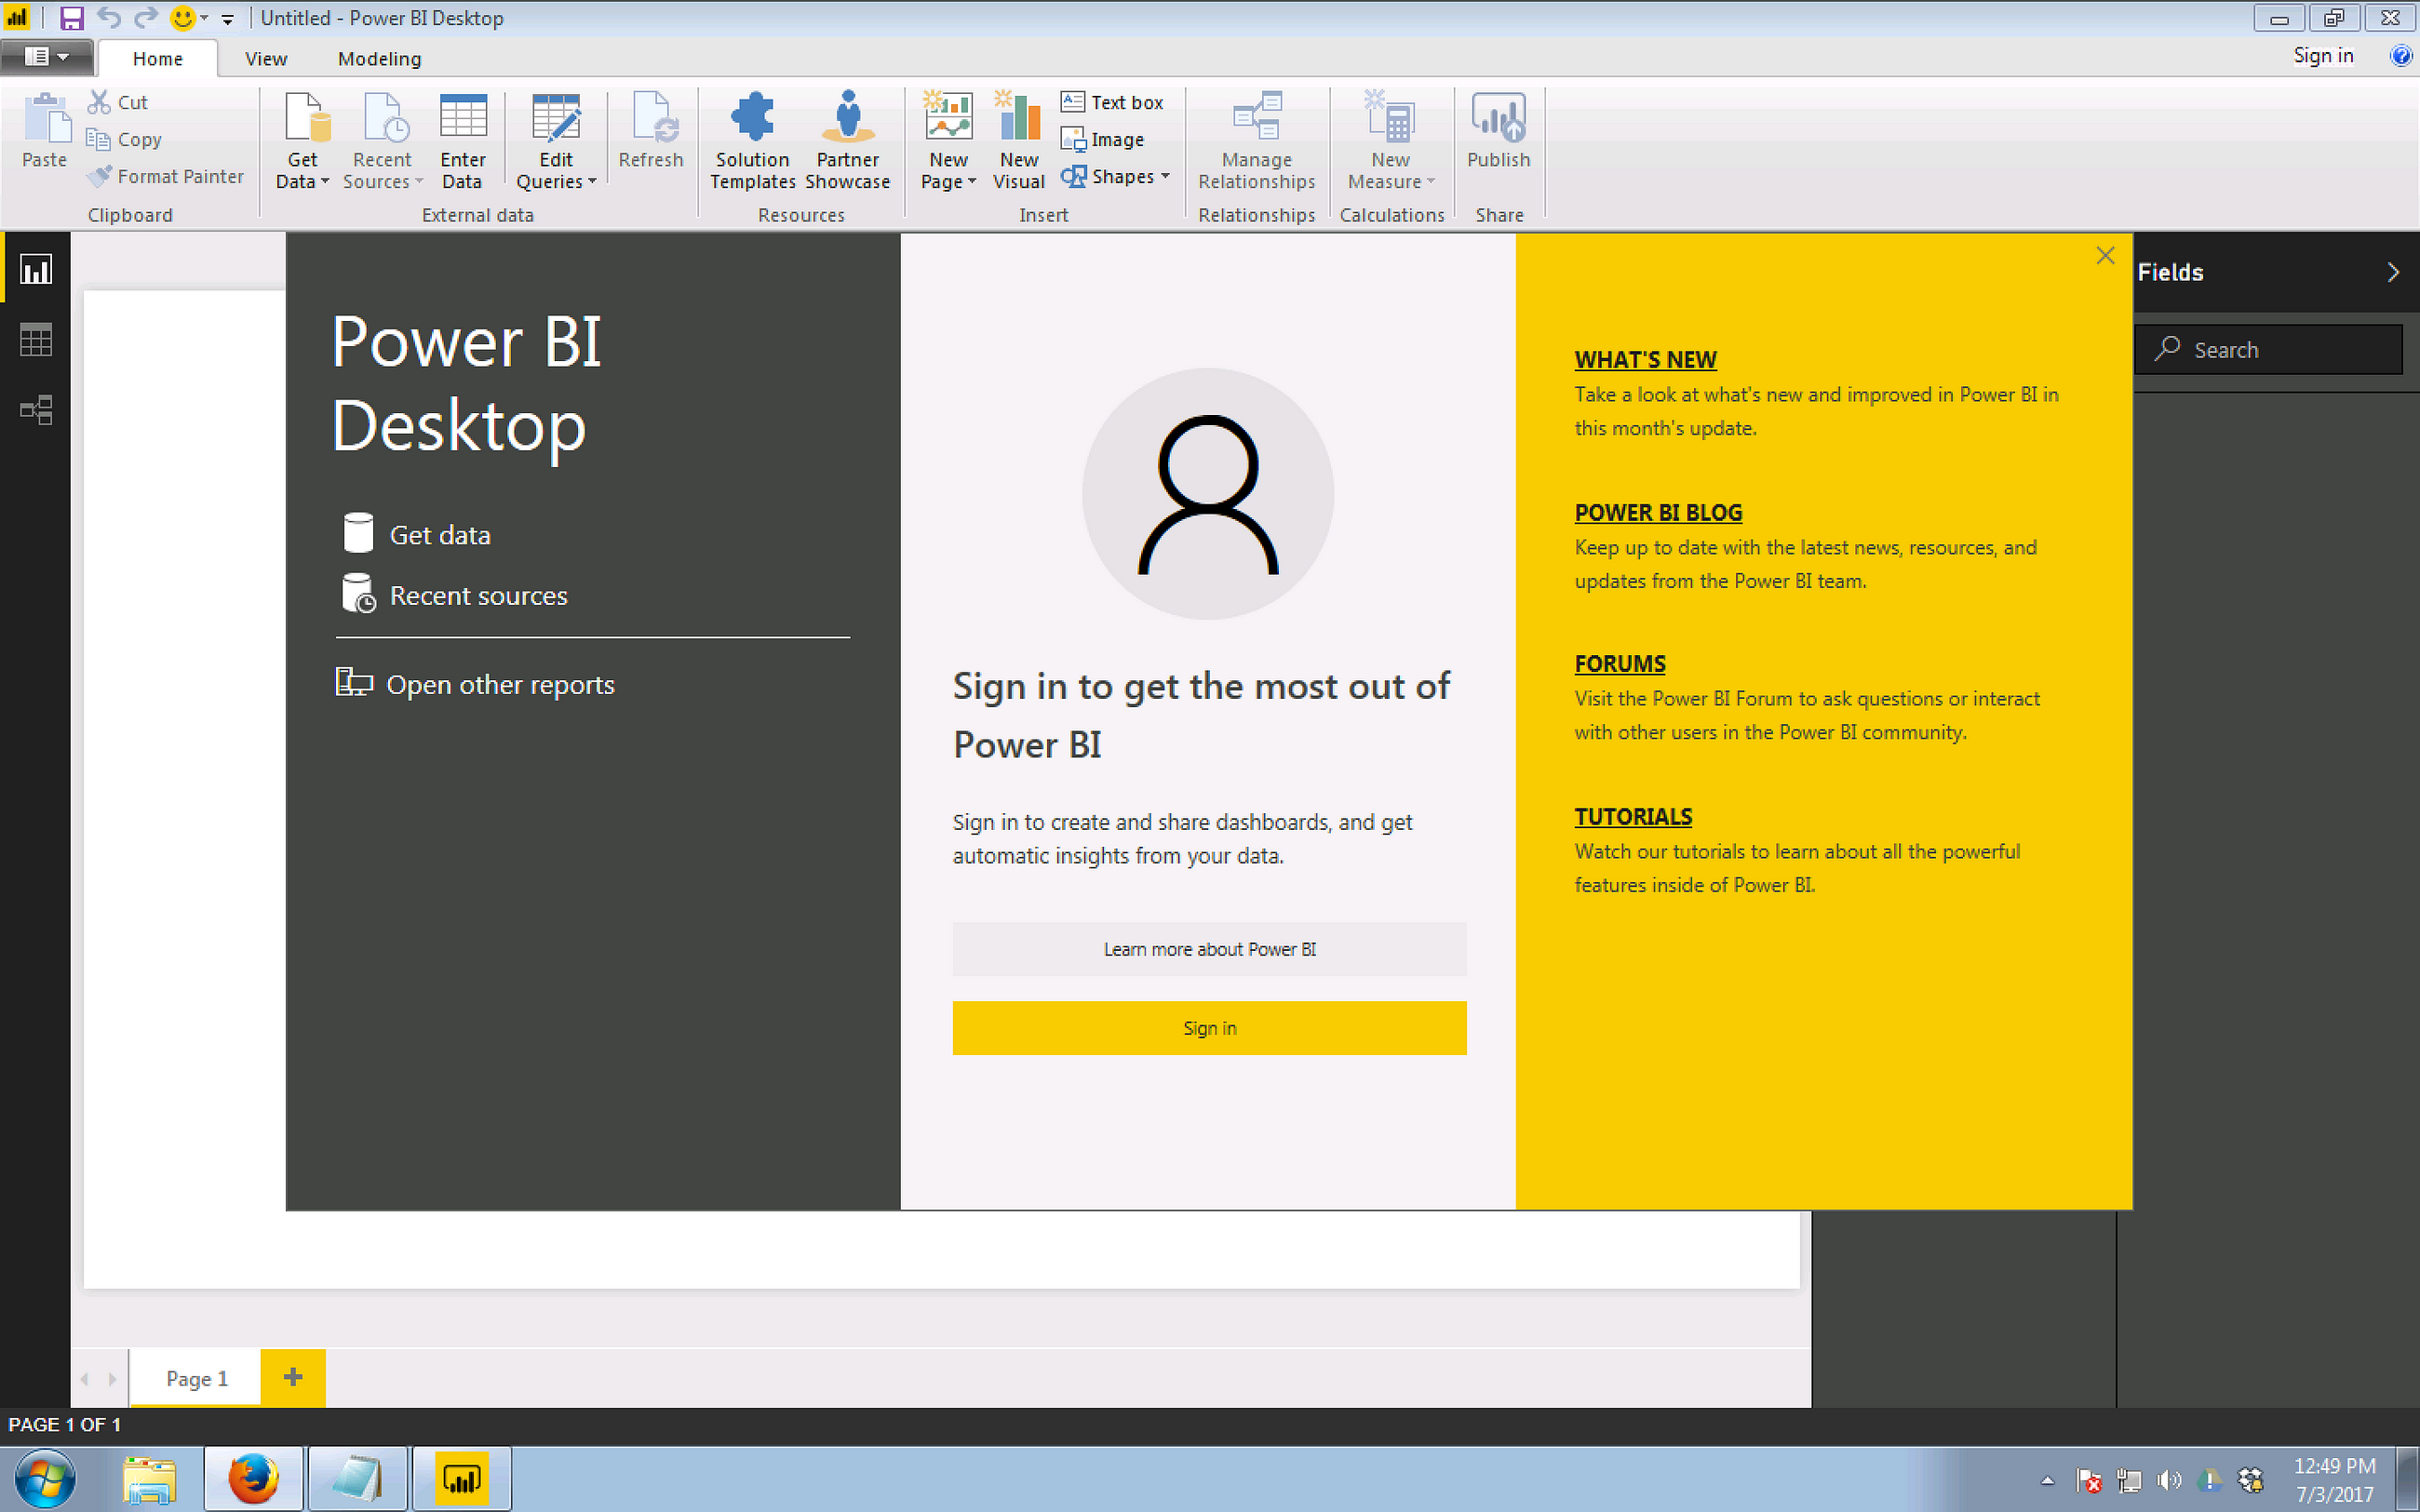Click the Copy icon in Clipboard
The width and height of the screenshot is (2420, 1512).
click(x=98, y=139)
